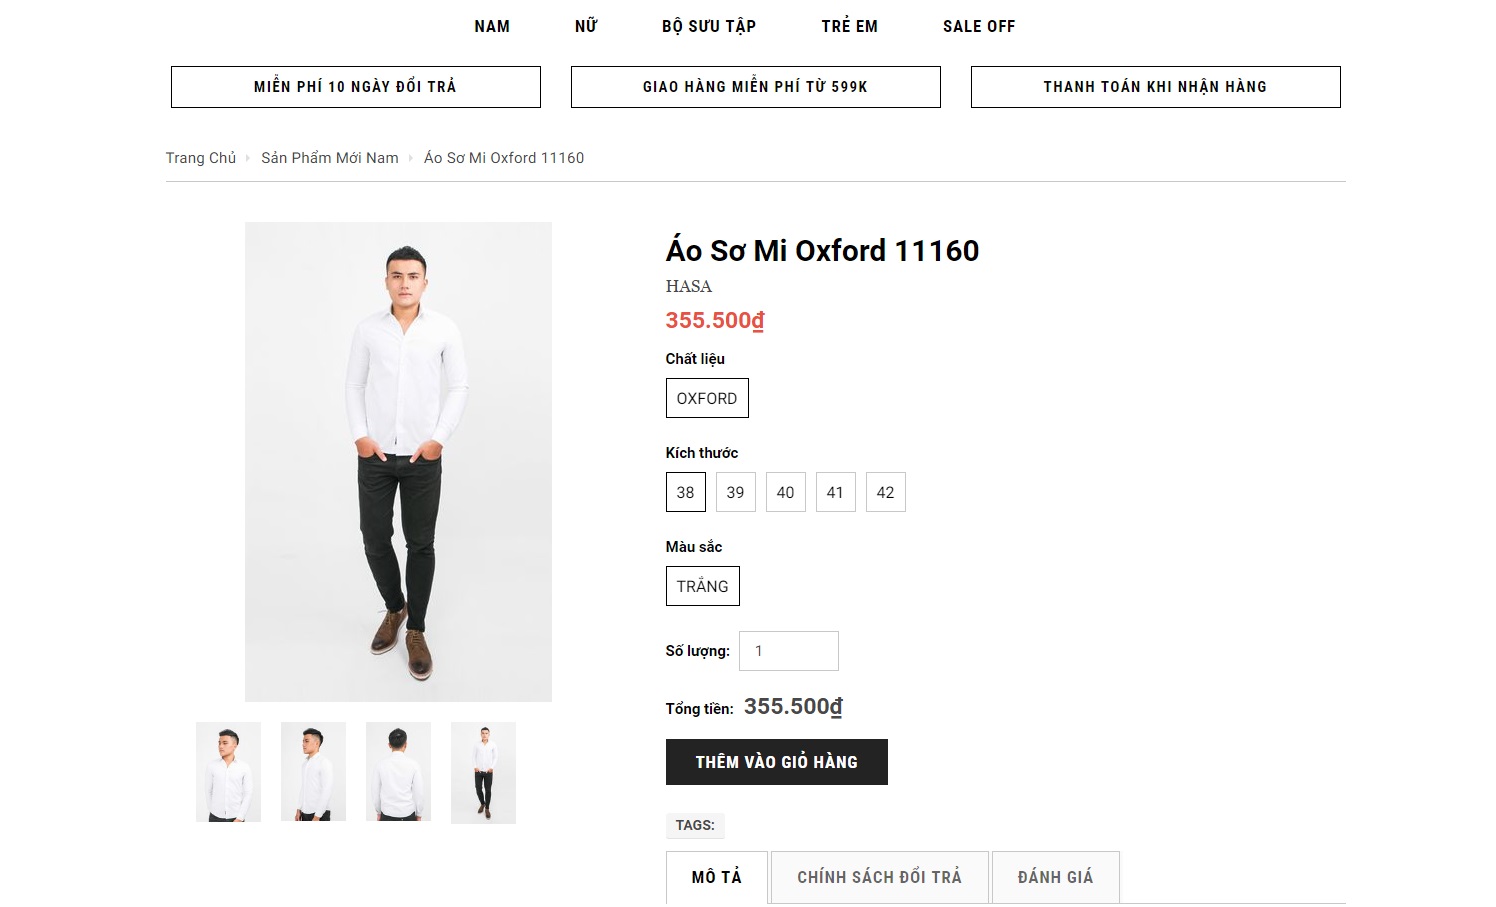Open the ĐÁNH GIÁ reviews tab
1496x907 pixels.
(x=1055, y=877)
